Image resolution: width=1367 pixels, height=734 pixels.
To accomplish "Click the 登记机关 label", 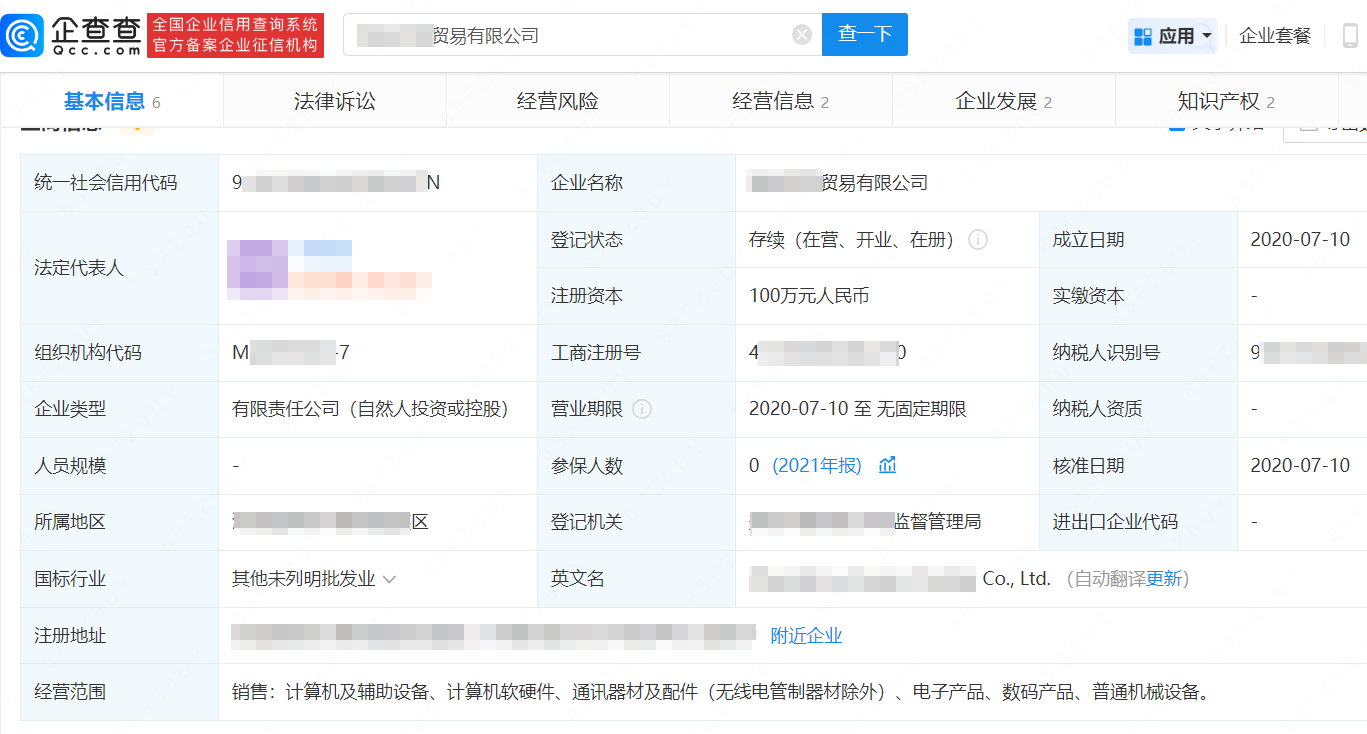I will point(587,522).
